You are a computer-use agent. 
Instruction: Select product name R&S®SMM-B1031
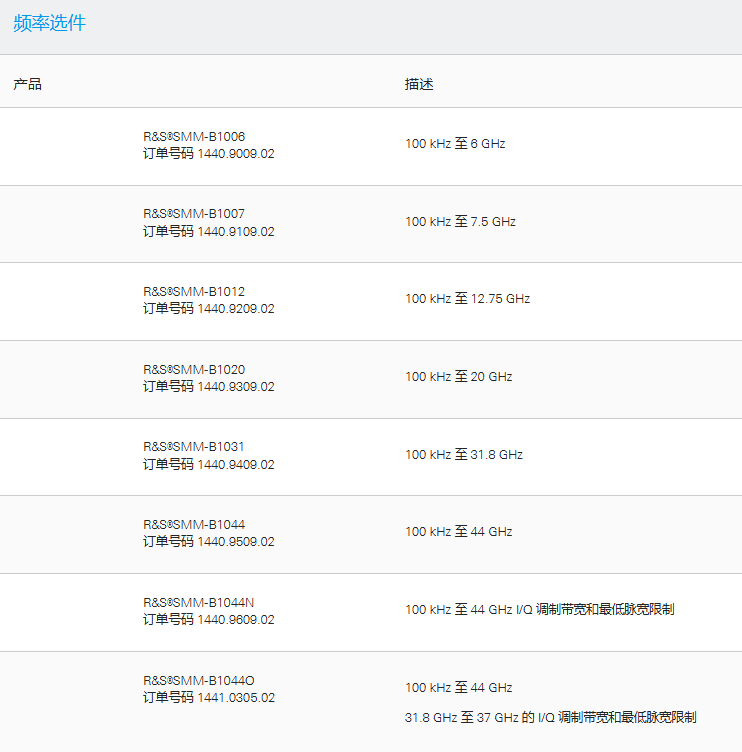[193, 447]
